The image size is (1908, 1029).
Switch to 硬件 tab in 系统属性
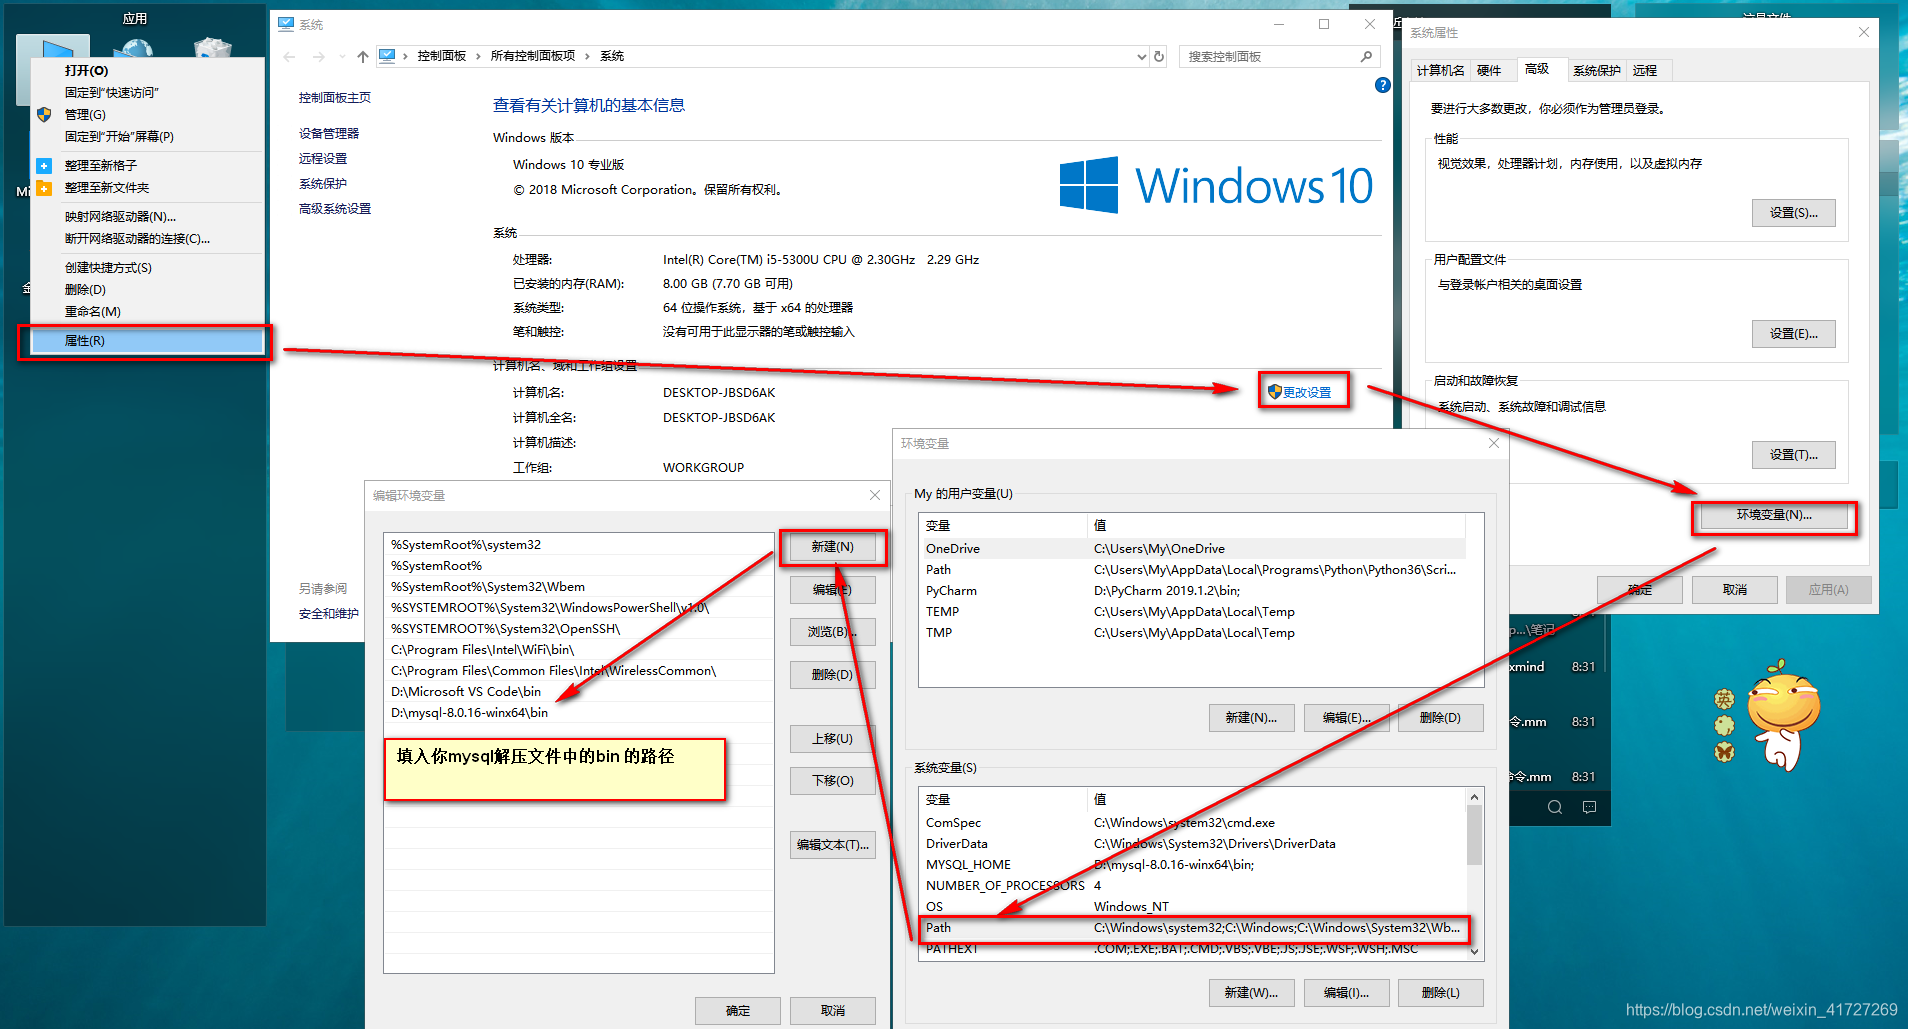coord(1489,70)
